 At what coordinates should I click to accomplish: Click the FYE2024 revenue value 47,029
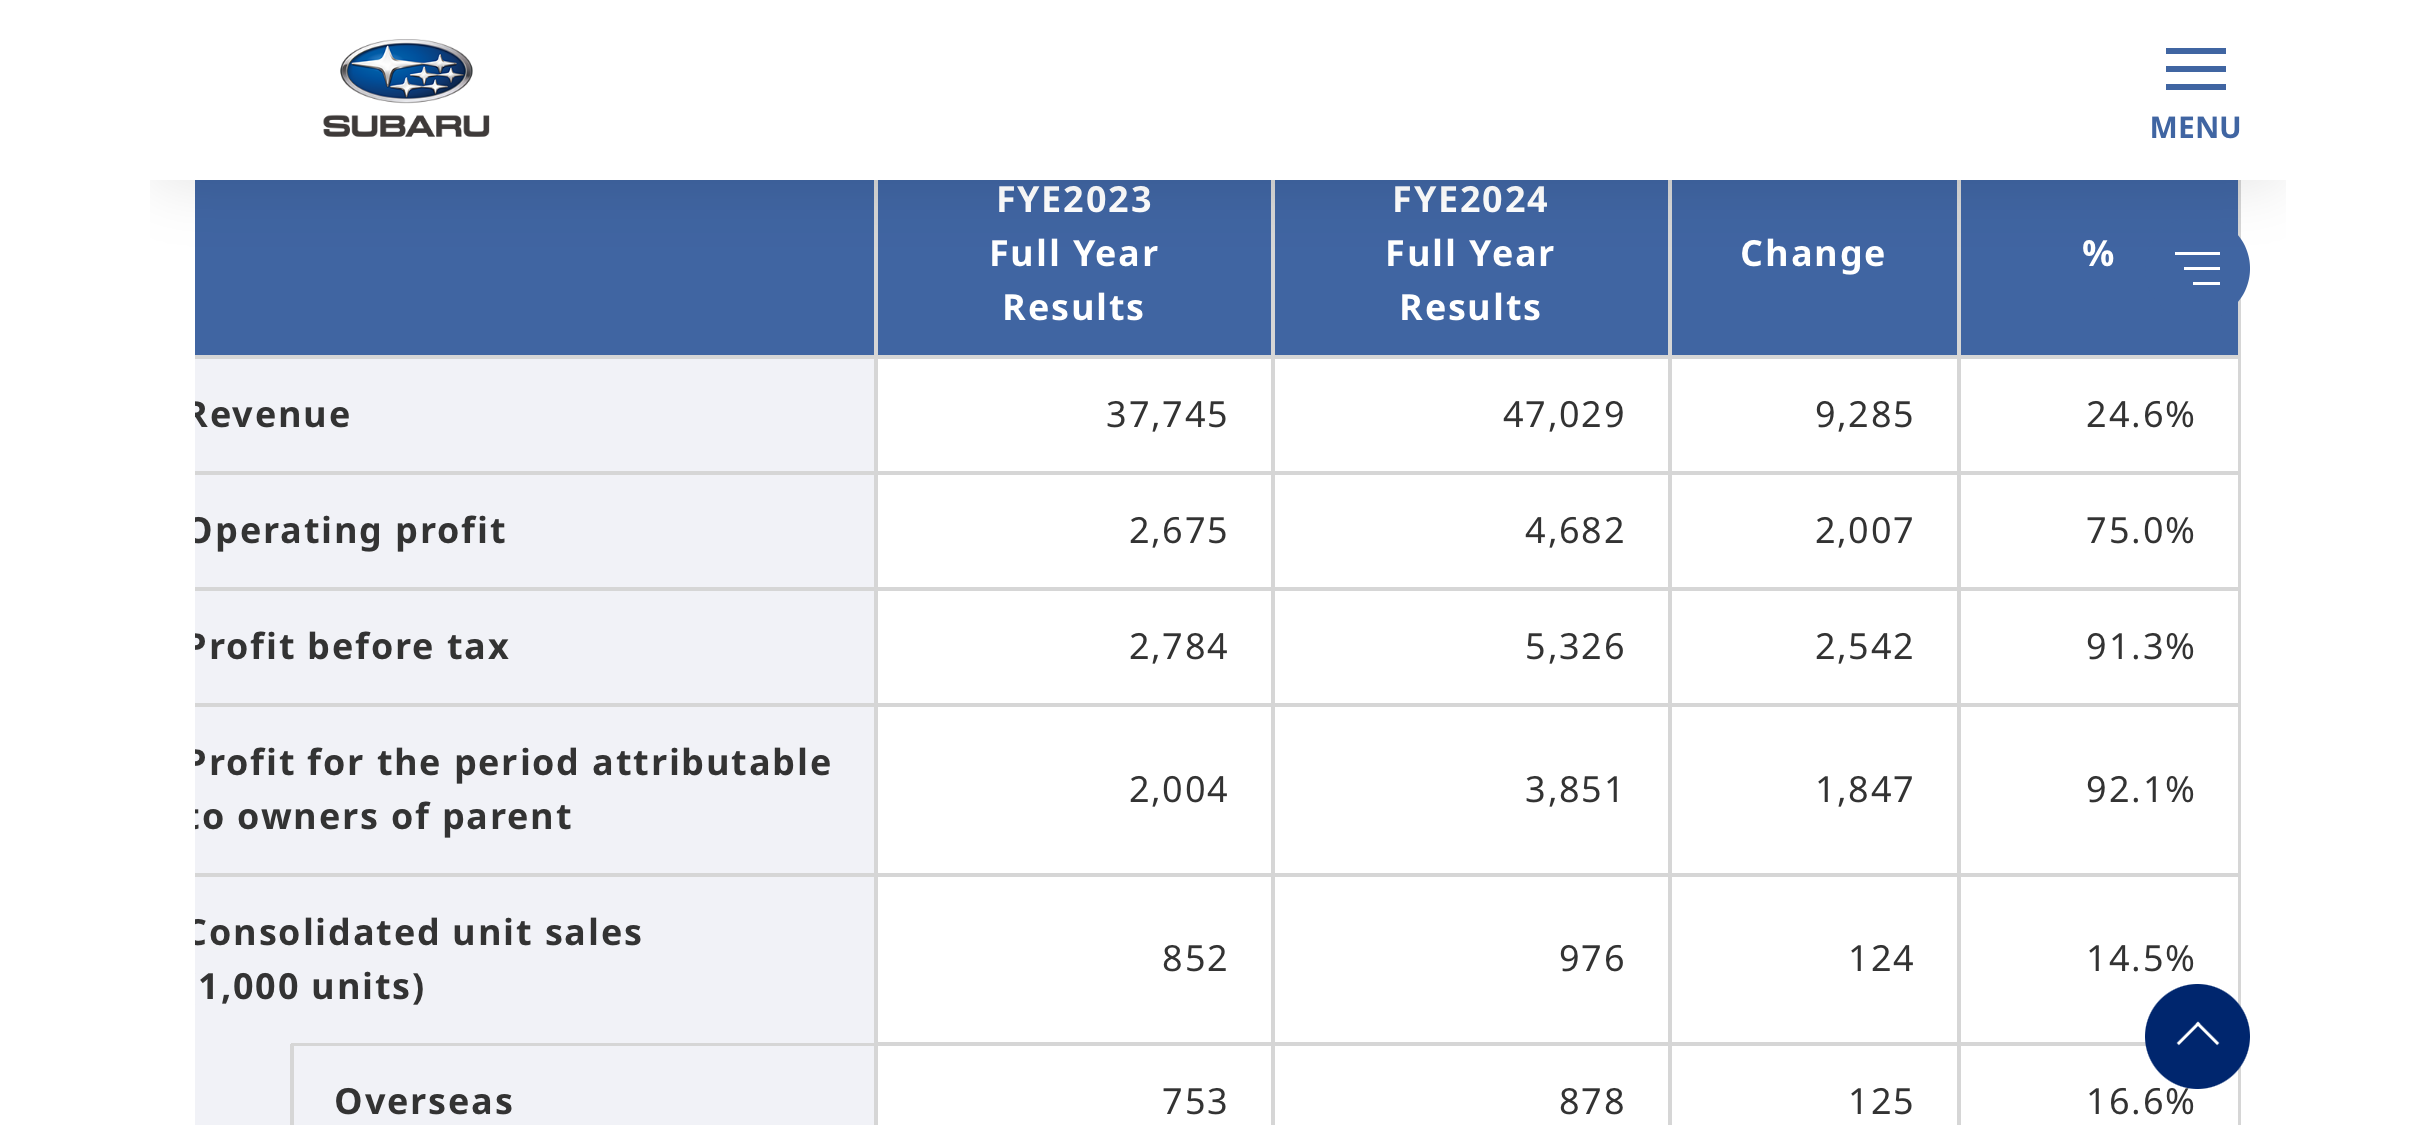click(x=1563, y=415)
